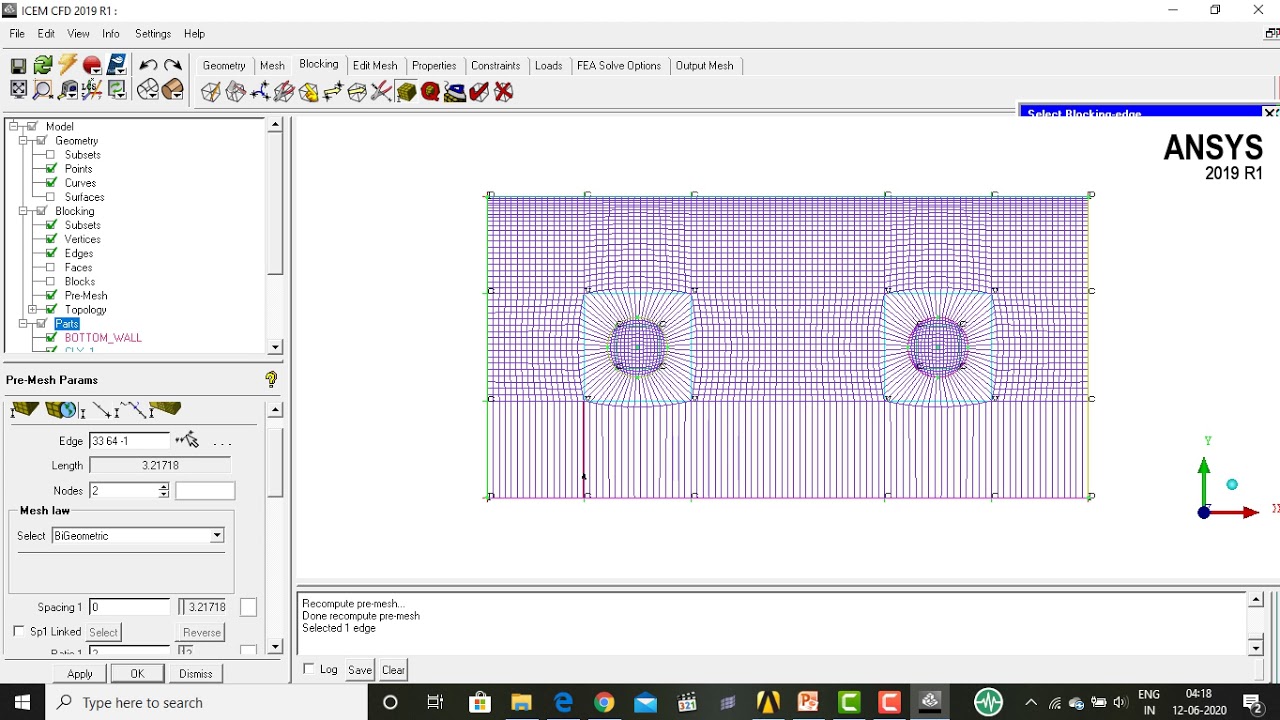Click the Pre-Mesh Smooth icon
Viewport: 1280px width, 720px height.
tap(455, 92)
